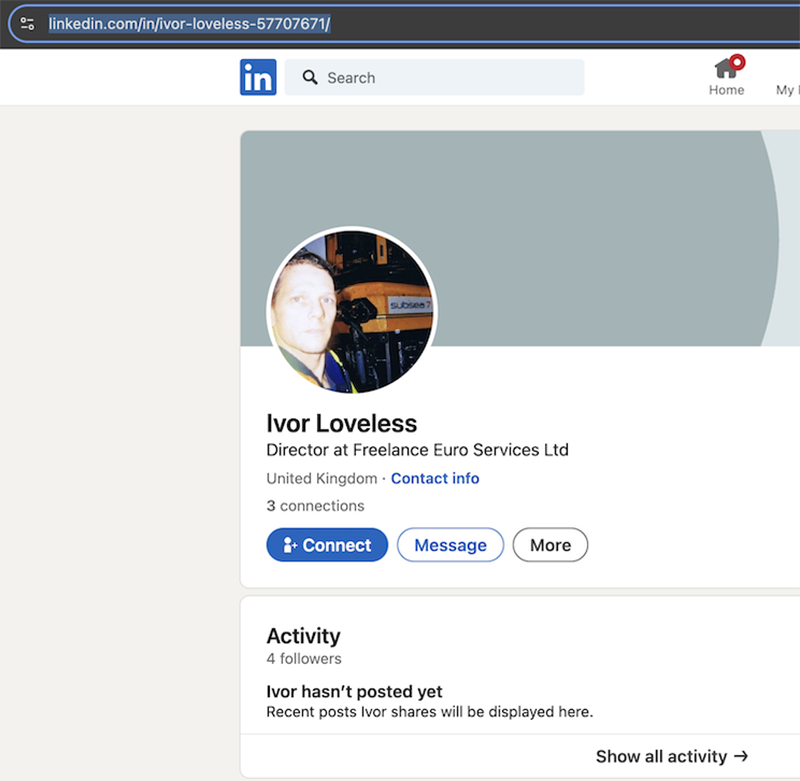The height and width of the screenshot is (781, 800).
Task: Go to the My Network tab
Action: tap(786, 89)
